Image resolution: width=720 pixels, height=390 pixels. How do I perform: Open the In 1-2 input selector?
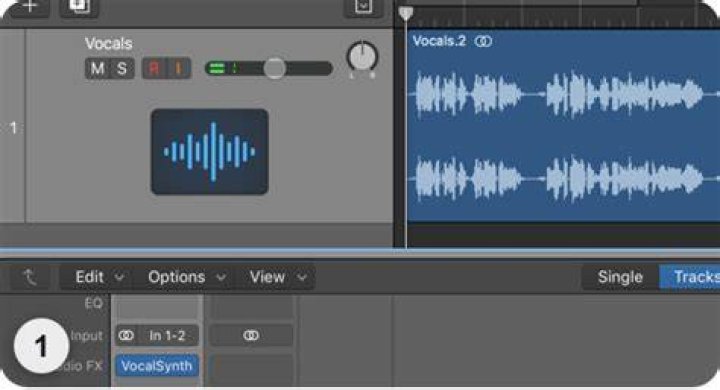coord(167,336)
